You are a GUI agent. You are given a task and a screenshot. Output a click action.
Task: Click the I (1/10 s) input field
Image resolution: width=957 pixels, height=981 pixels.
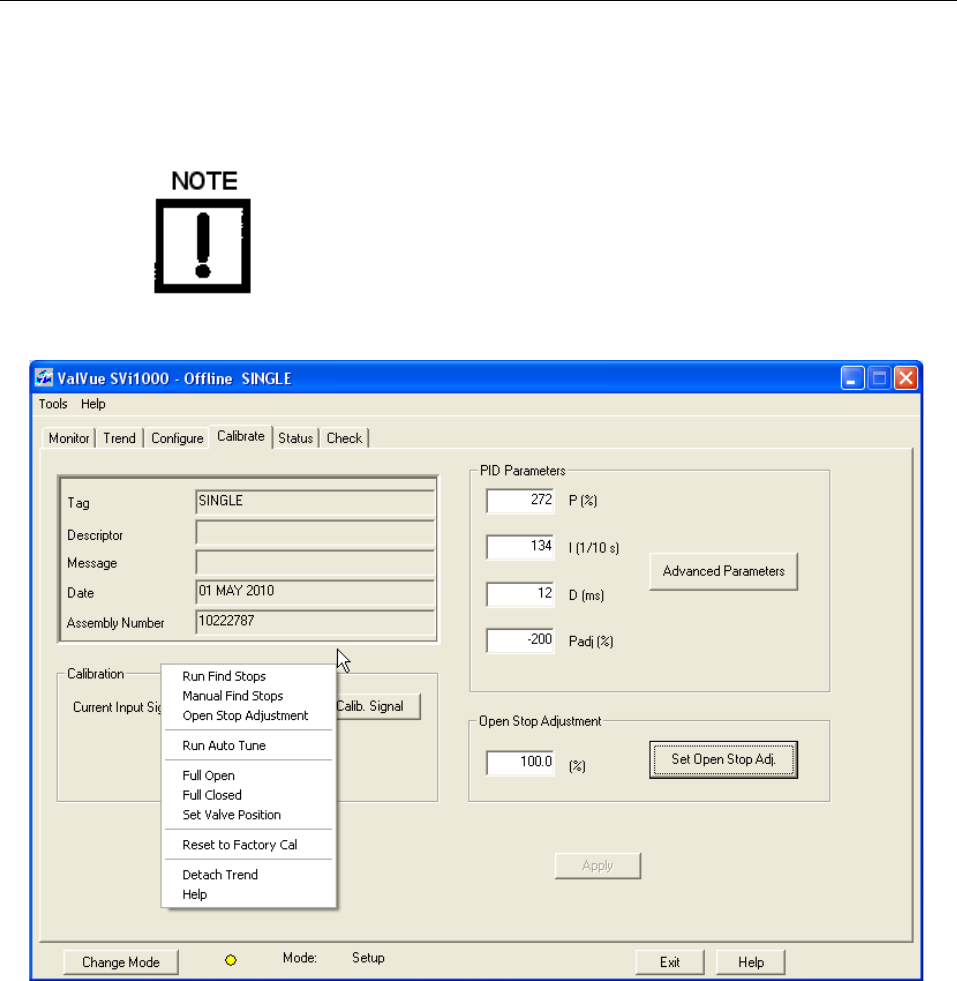[x=520, y=547]
